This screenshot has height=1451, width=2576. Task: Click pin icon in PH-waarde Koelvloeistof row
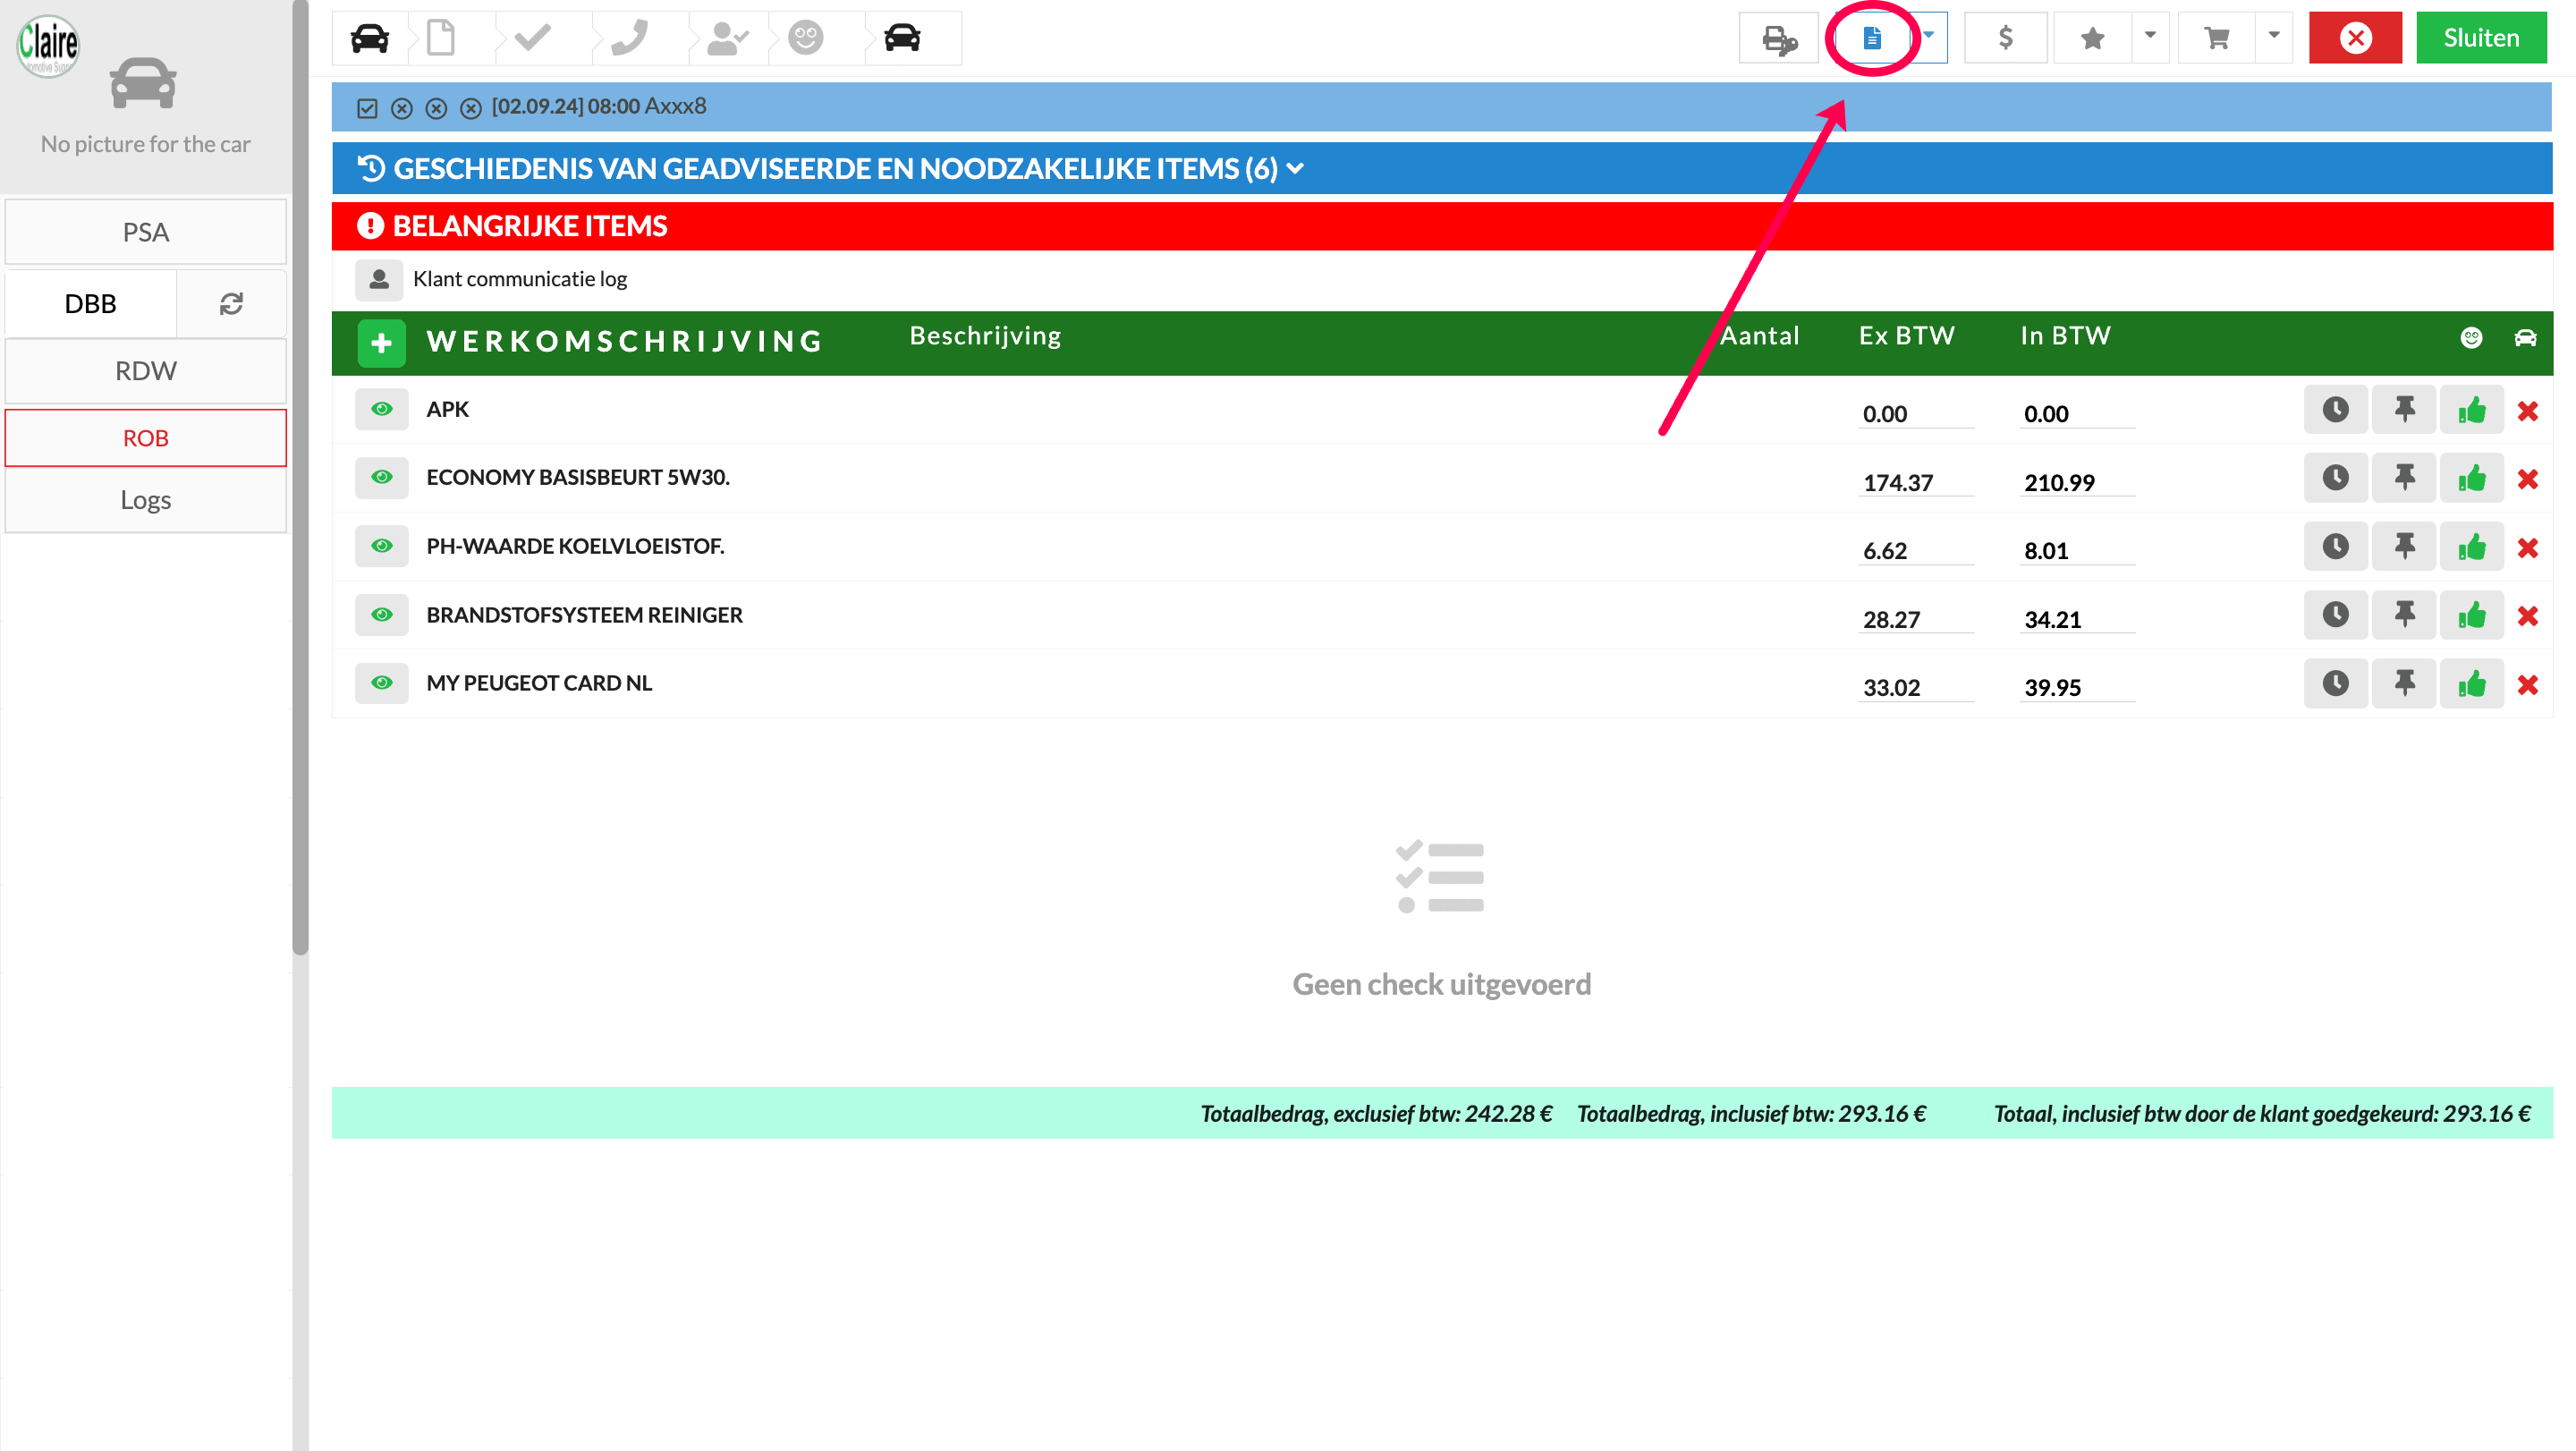pyautogui.click(x=2404, y=546)
